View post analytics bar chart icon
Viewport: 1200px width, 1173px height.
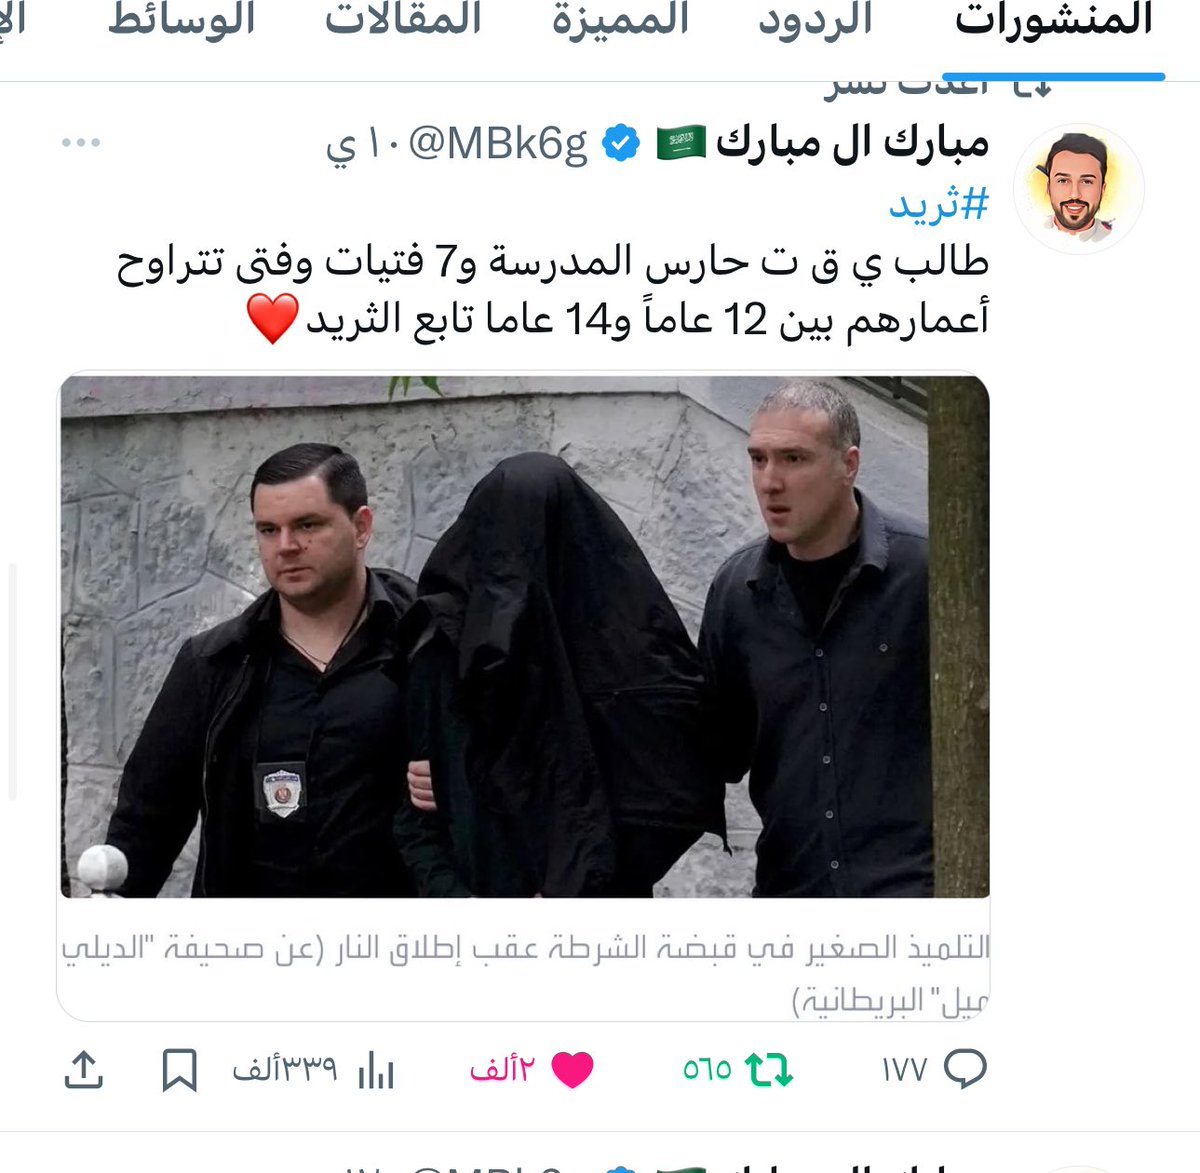(376, 1070)
